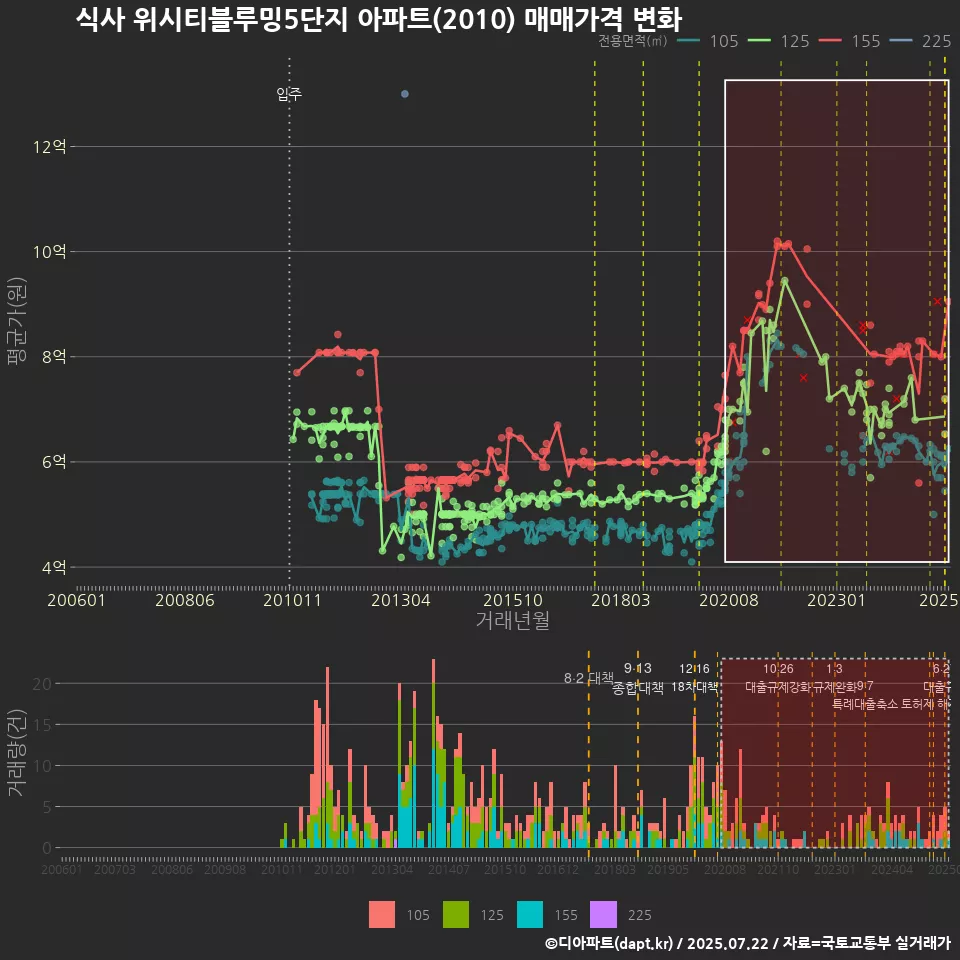Screen dimensions: 960x960
Task: Click the cyan 155 swatch in bottom legend
Action: coord(530,914)
